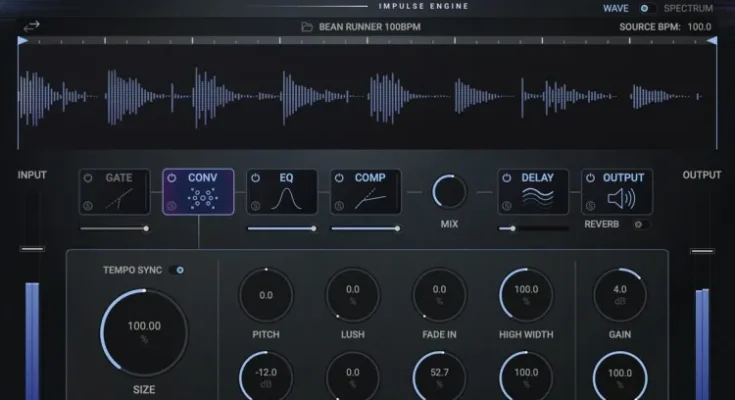Click the folder icon beside Bean Runner 100BPM
Viewport: 735px width, 400px height.
pyautogui.click(x=307, y=26)
